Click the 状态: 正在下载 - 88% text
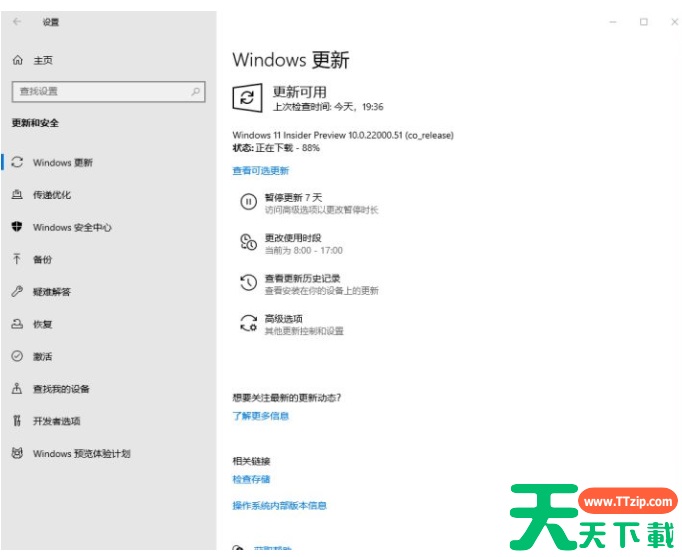The image size is (682, 557). tap(276, 148)
